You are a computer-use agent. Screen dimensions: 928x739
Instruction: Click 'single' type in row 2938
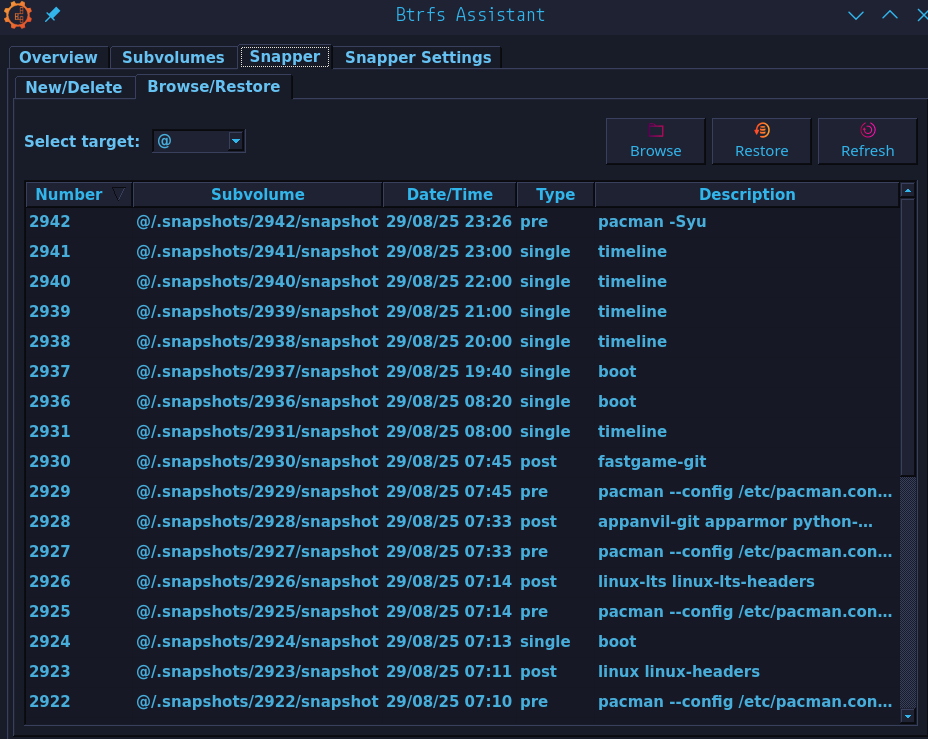tap(545, 342)
